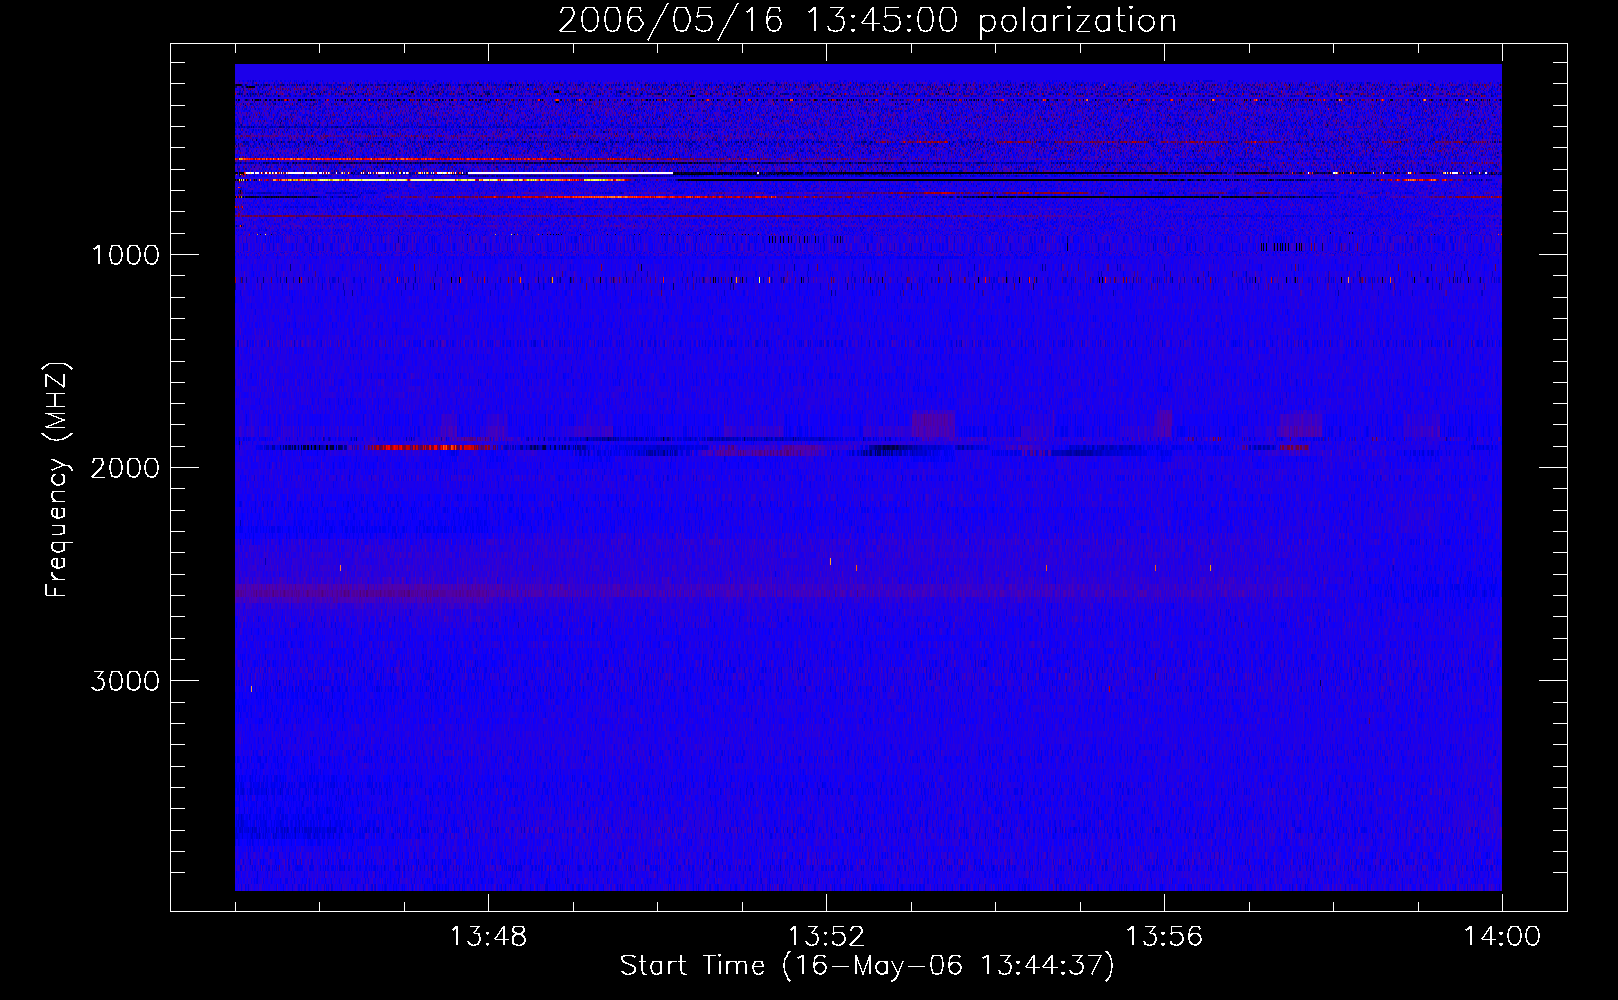Click the '2000' frequency tick label
Screen dimensions: 1618x1000
[x=125, y=468]
